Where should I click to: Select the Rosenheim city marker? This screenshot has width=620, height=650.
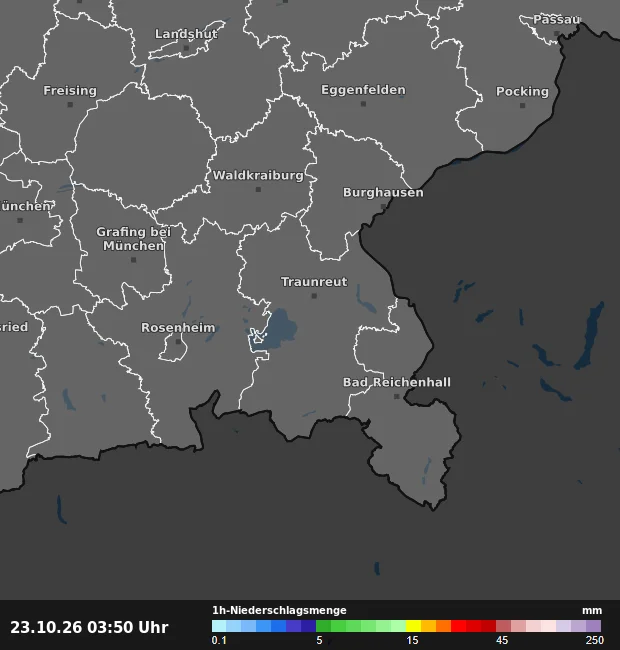[x=178, y=342]
